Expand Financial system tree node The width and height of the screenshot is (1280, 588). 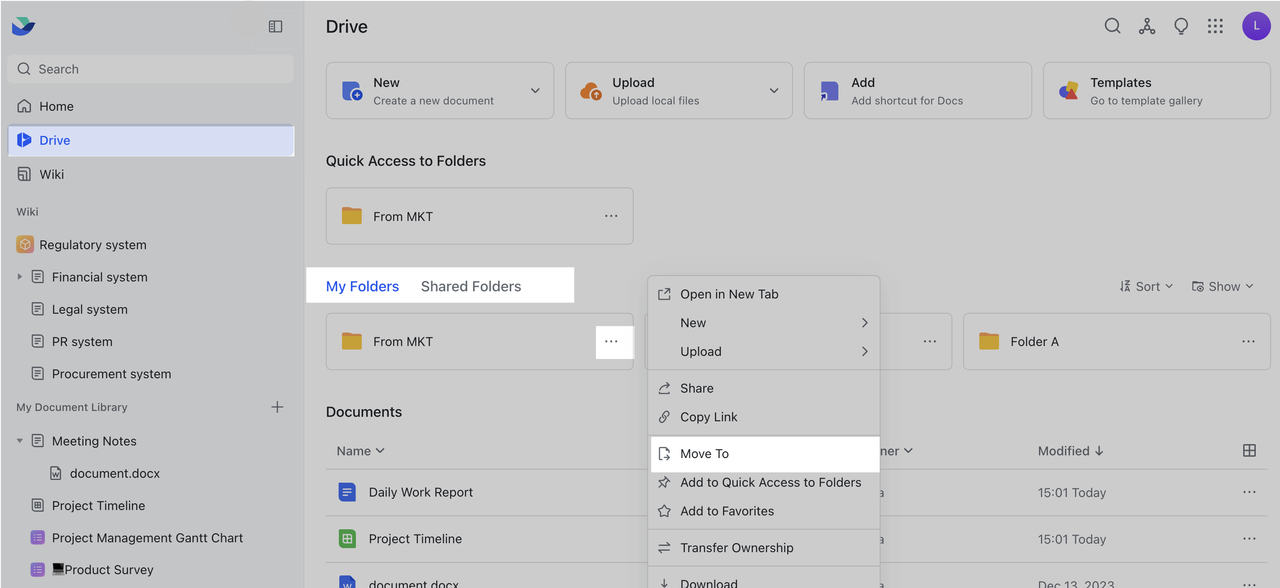tap(19, 277)
